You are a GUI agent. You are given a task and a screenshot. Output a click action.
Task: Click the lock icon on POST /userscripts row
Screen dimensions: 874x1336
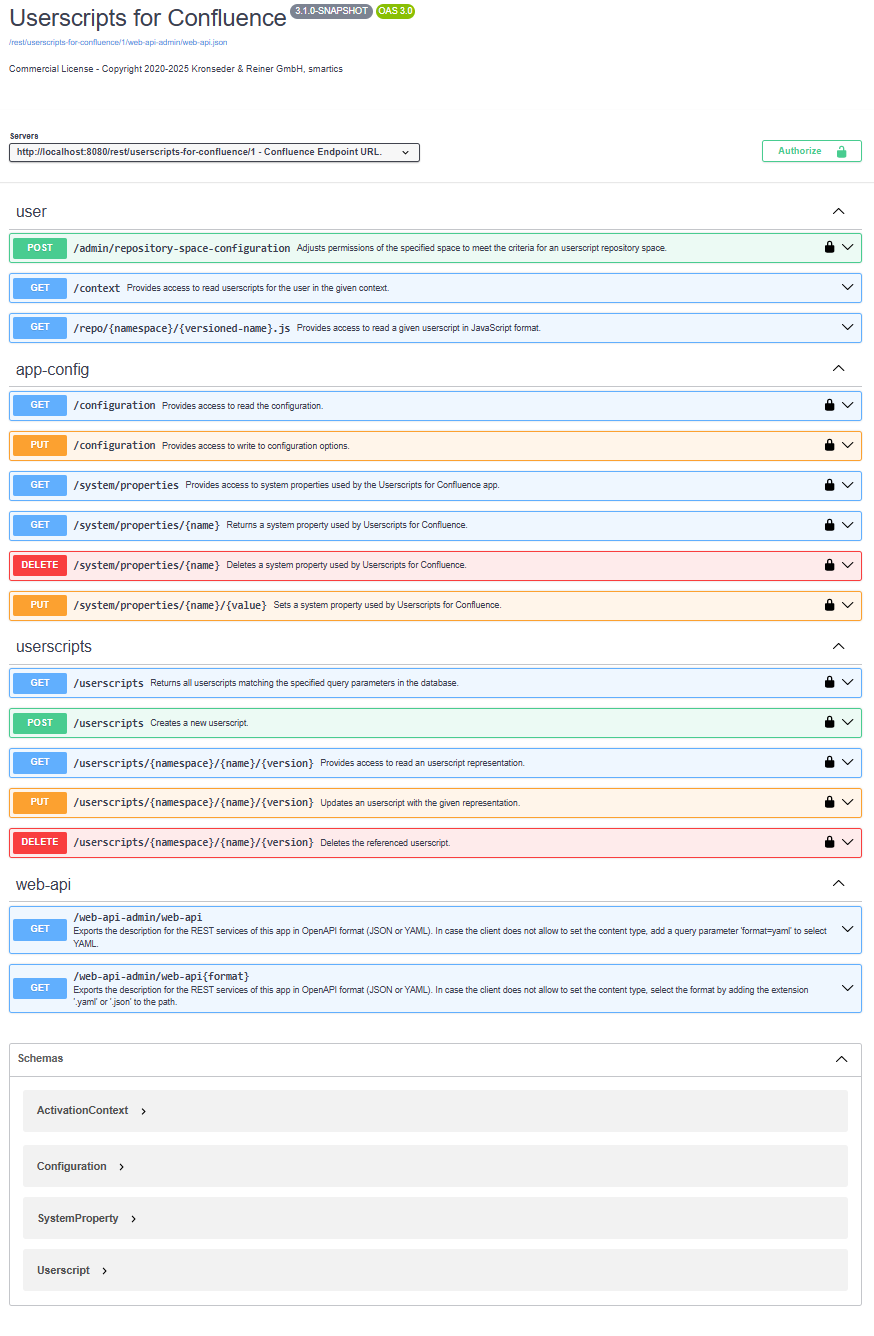pos(829,722)
